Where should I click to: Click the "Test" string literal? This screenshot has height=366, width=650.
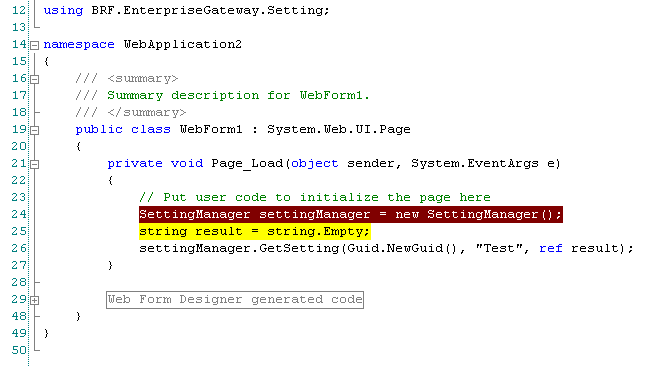[499, 248]
